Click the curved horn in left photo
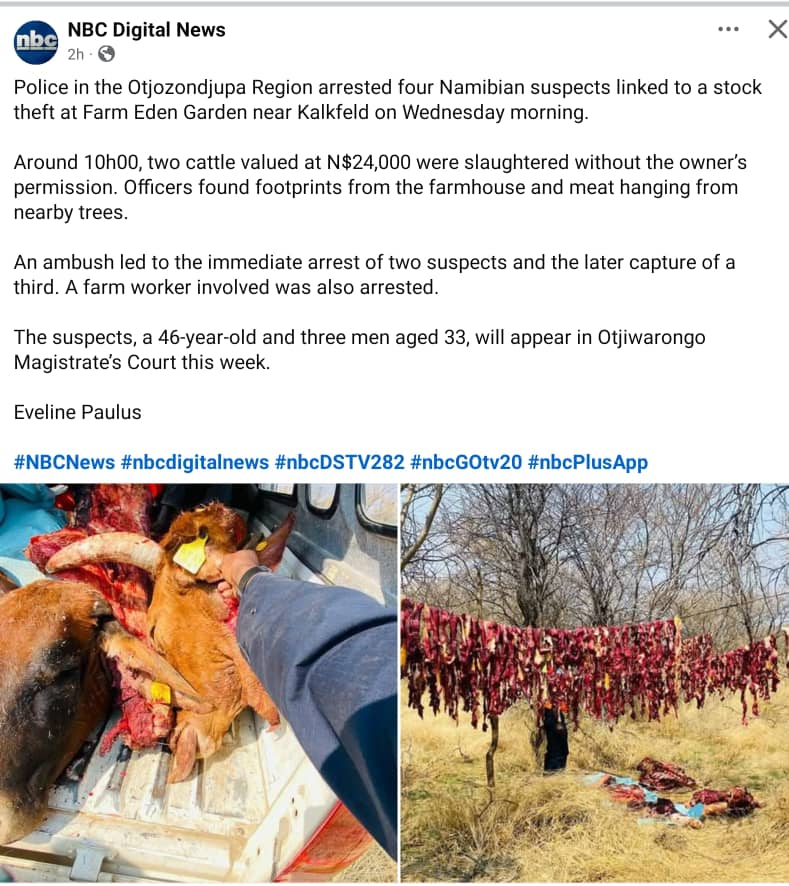Viewport: 789px width, 886px height. point(105,552)
